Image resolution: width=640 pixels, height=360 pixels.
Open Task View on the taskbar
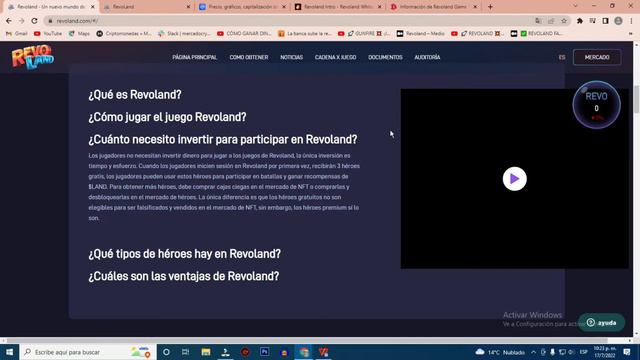185,352
